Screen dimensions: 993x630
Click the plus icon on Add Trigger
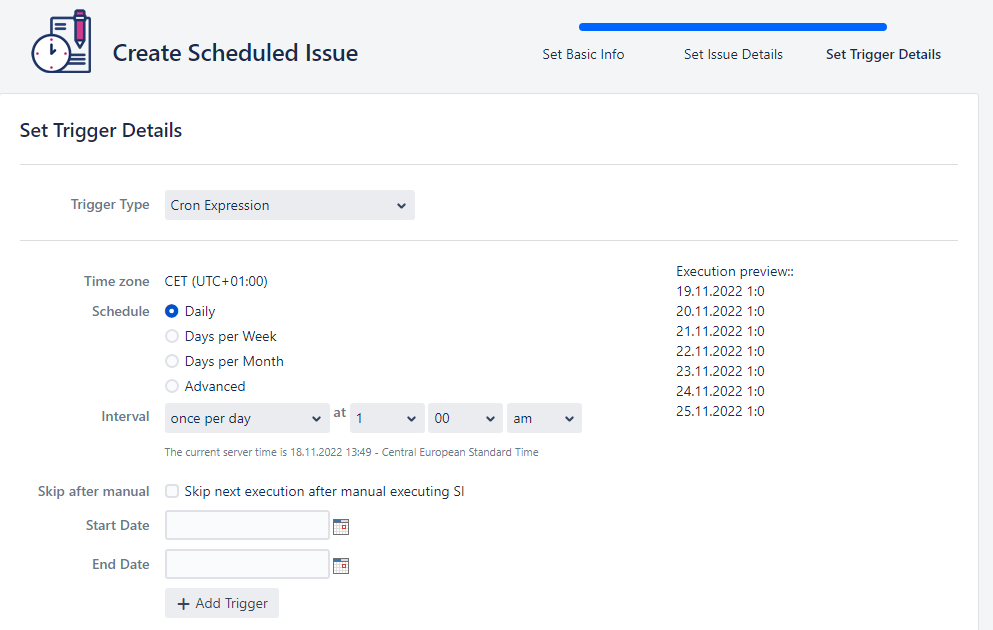click(x=184, y=604)
